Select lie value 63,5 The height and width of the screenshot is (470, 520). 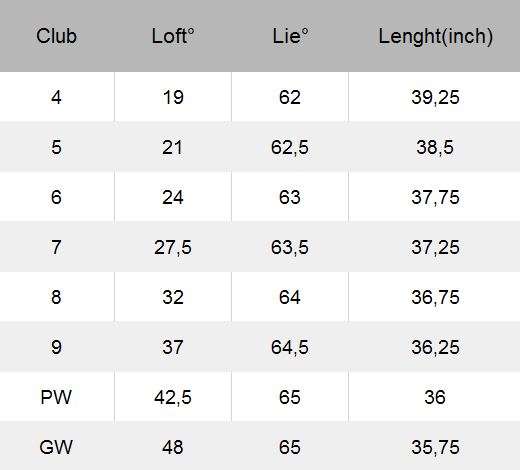click(290, 248)
